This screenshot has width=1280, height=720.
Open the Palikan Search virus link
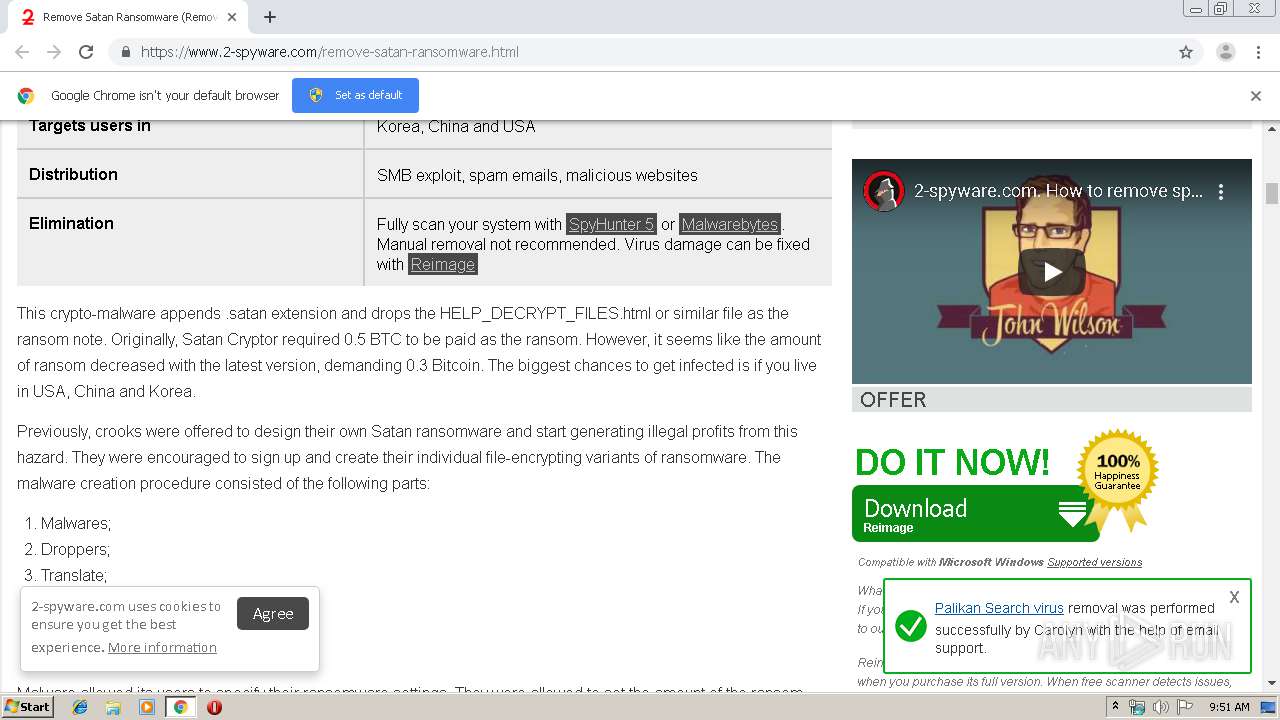[x=999, y=608]
